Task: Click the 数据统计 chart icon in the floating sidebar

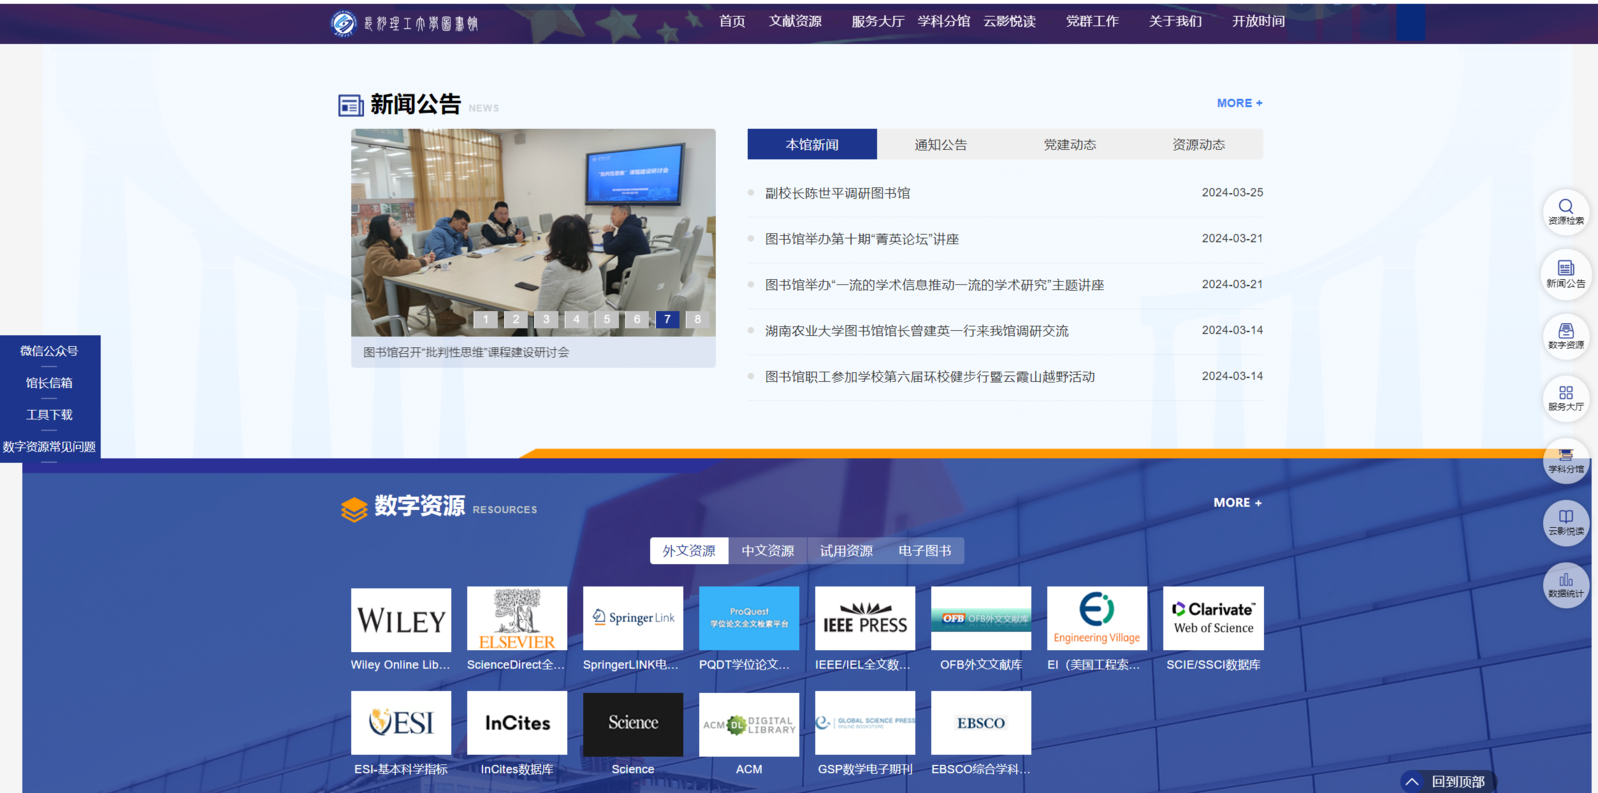Action: point(1566,585)
